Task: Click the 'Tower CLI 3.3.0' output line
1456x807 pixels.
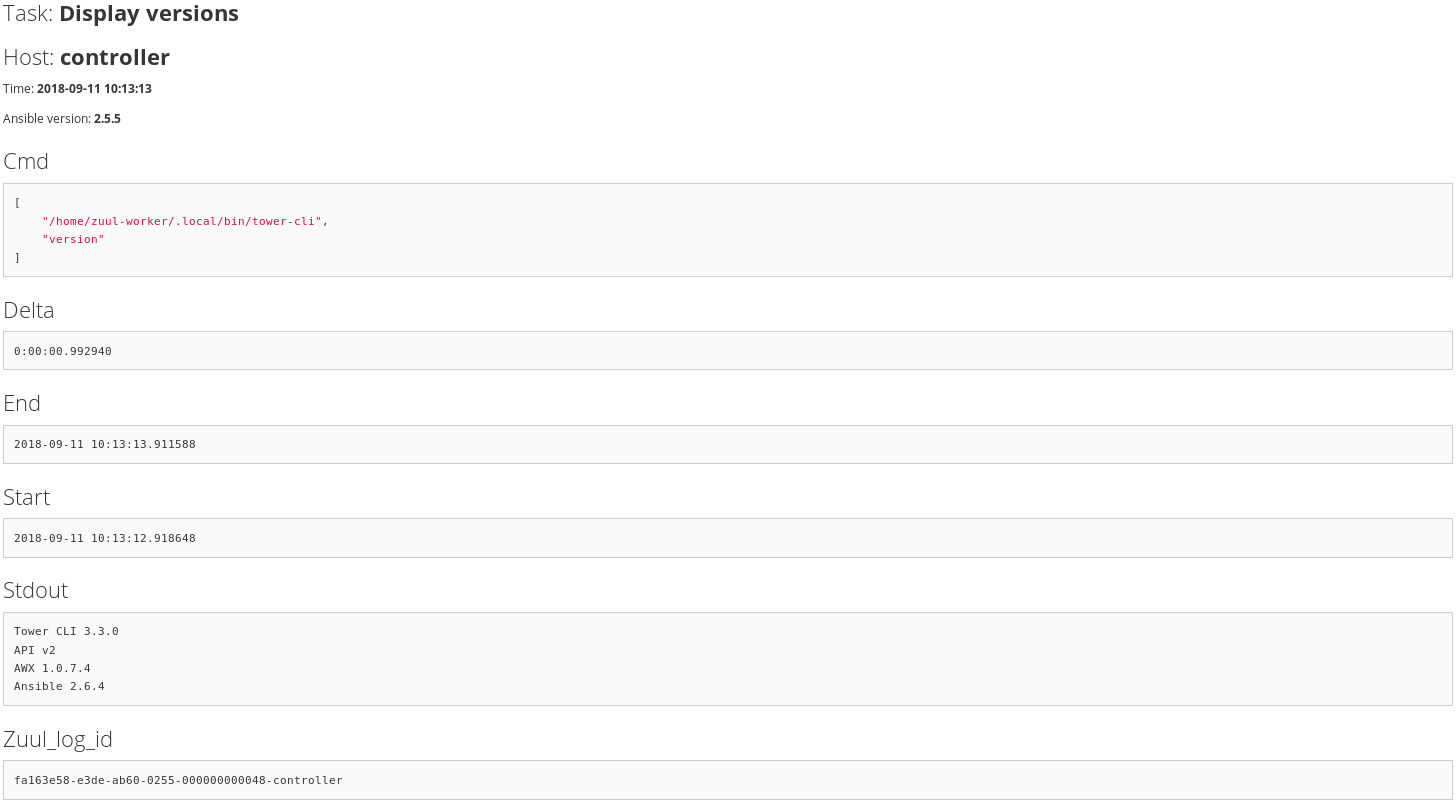Action: (66, 632)
